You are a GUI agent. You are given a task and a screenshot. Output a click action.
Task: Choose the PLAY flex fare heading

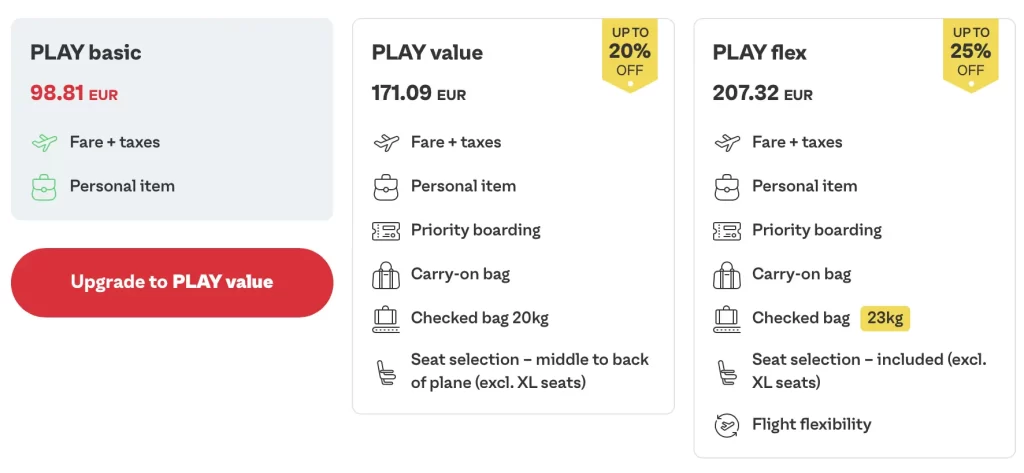click(x=760, y=53)
